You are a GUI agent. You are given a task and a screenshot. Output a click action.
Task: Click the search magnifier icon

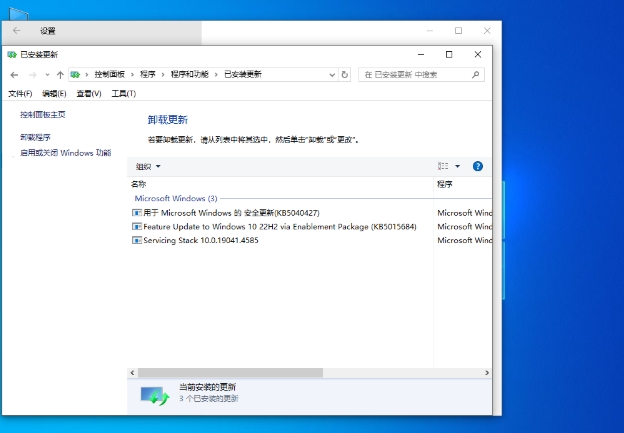coord(475,74)
